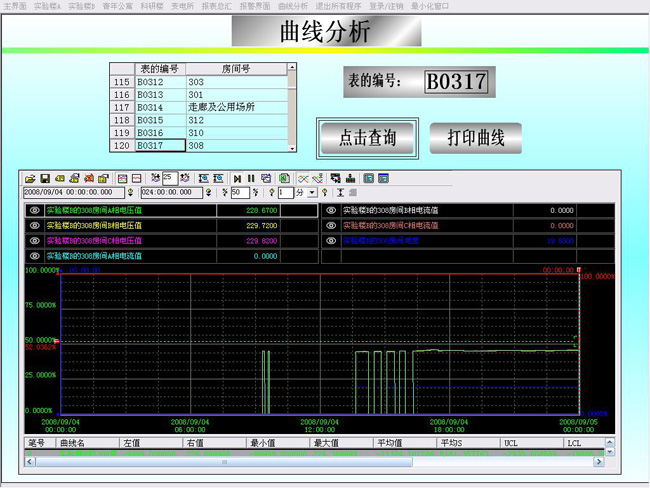Click 最小化窗口 in top bar
Screen dimensions: 650x488
429,6
